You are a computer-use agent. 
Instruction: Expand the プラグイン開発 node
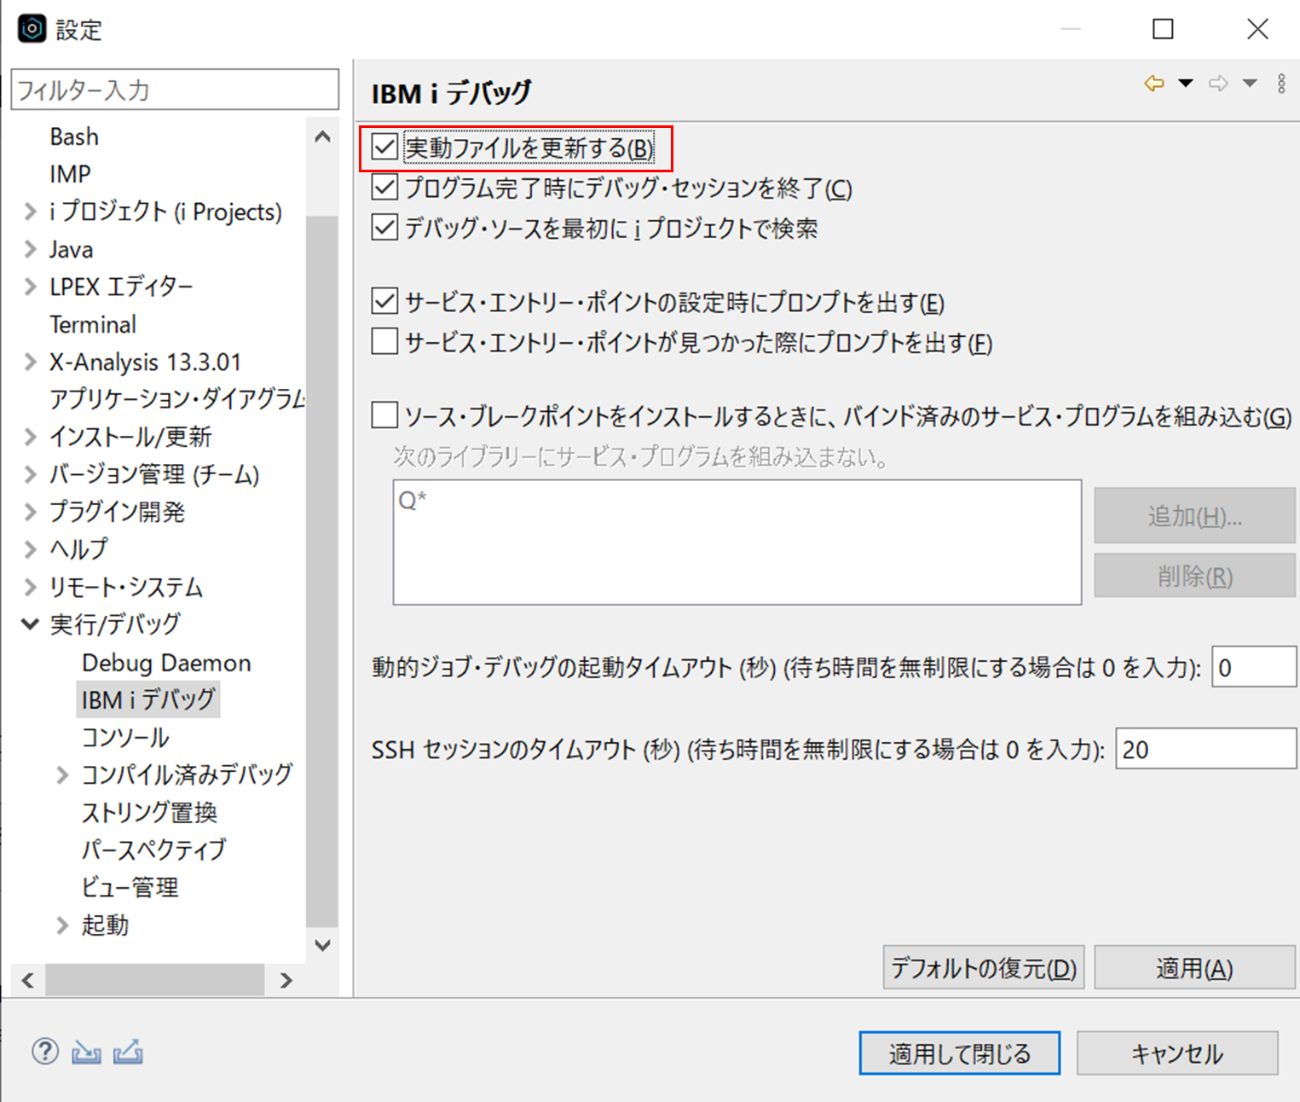click(x=30, y=511)
